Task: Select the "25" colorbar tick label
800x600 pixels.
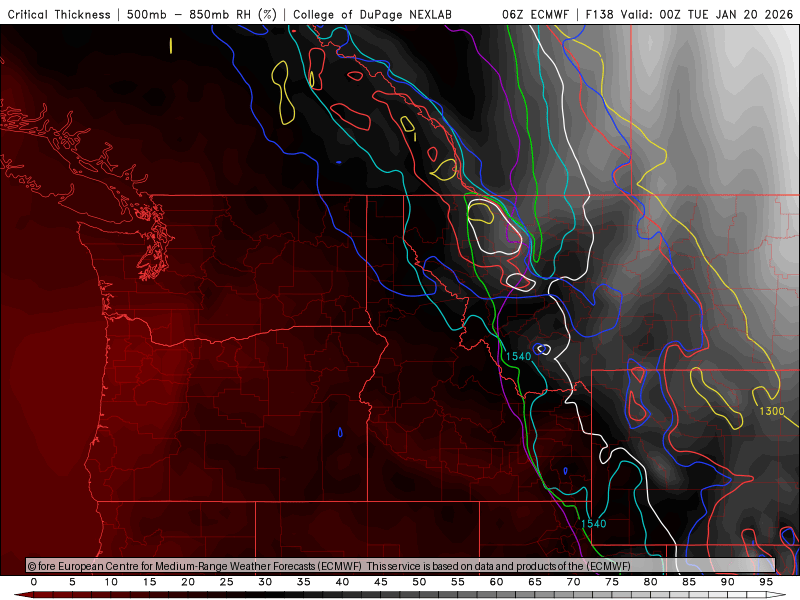Action: (227, 582)
